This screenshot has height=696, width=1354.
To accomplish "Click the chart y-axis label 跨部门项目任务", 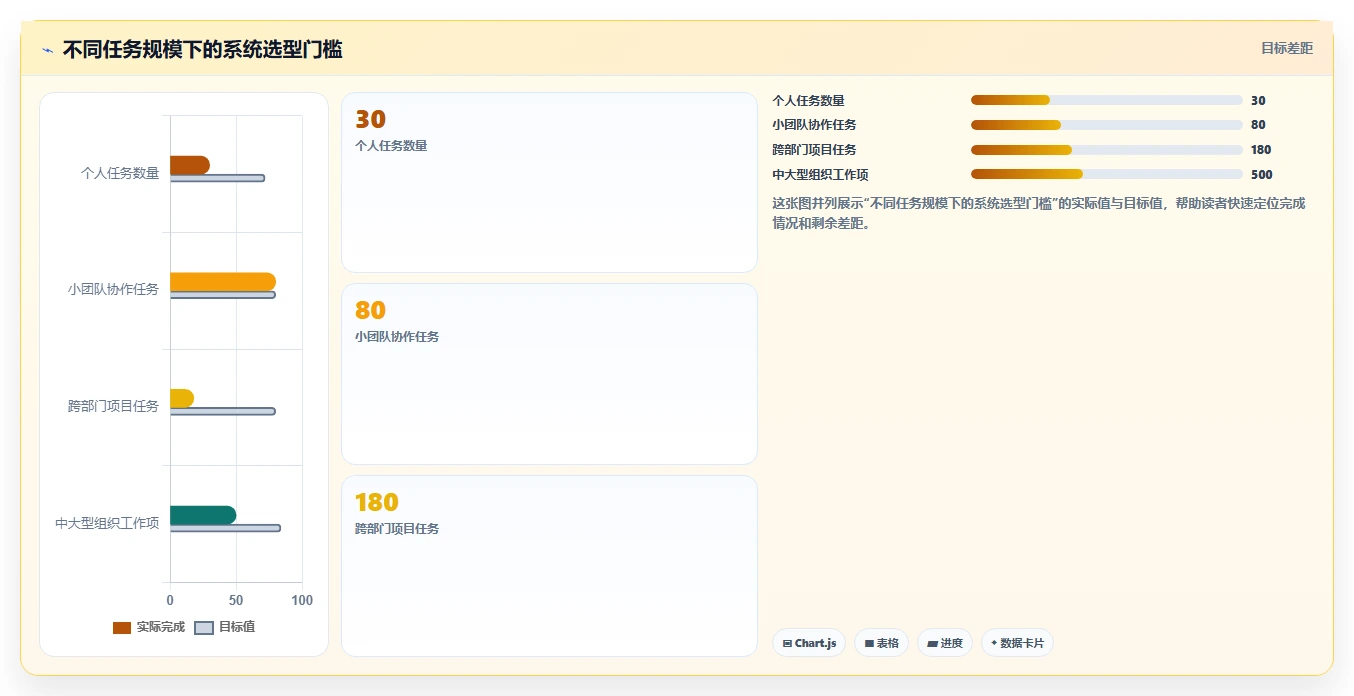I will (x=113, y=406).
